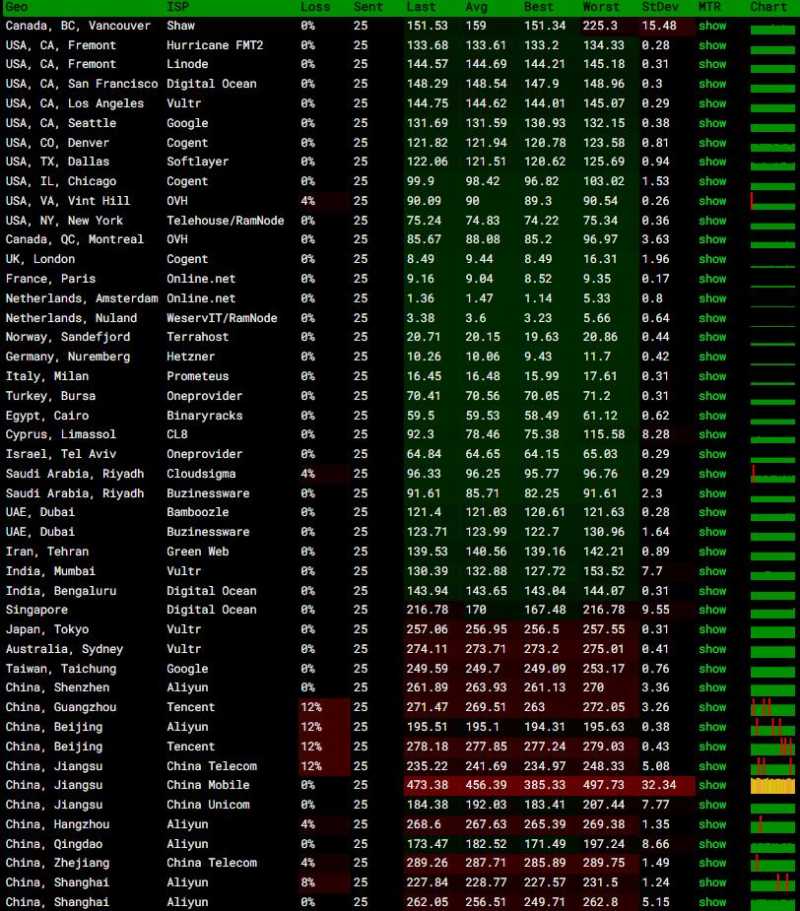The image size is (800, 911).
Task: Open the show link for Hetzner Nuremberg
Action: (x=712, y=357)
